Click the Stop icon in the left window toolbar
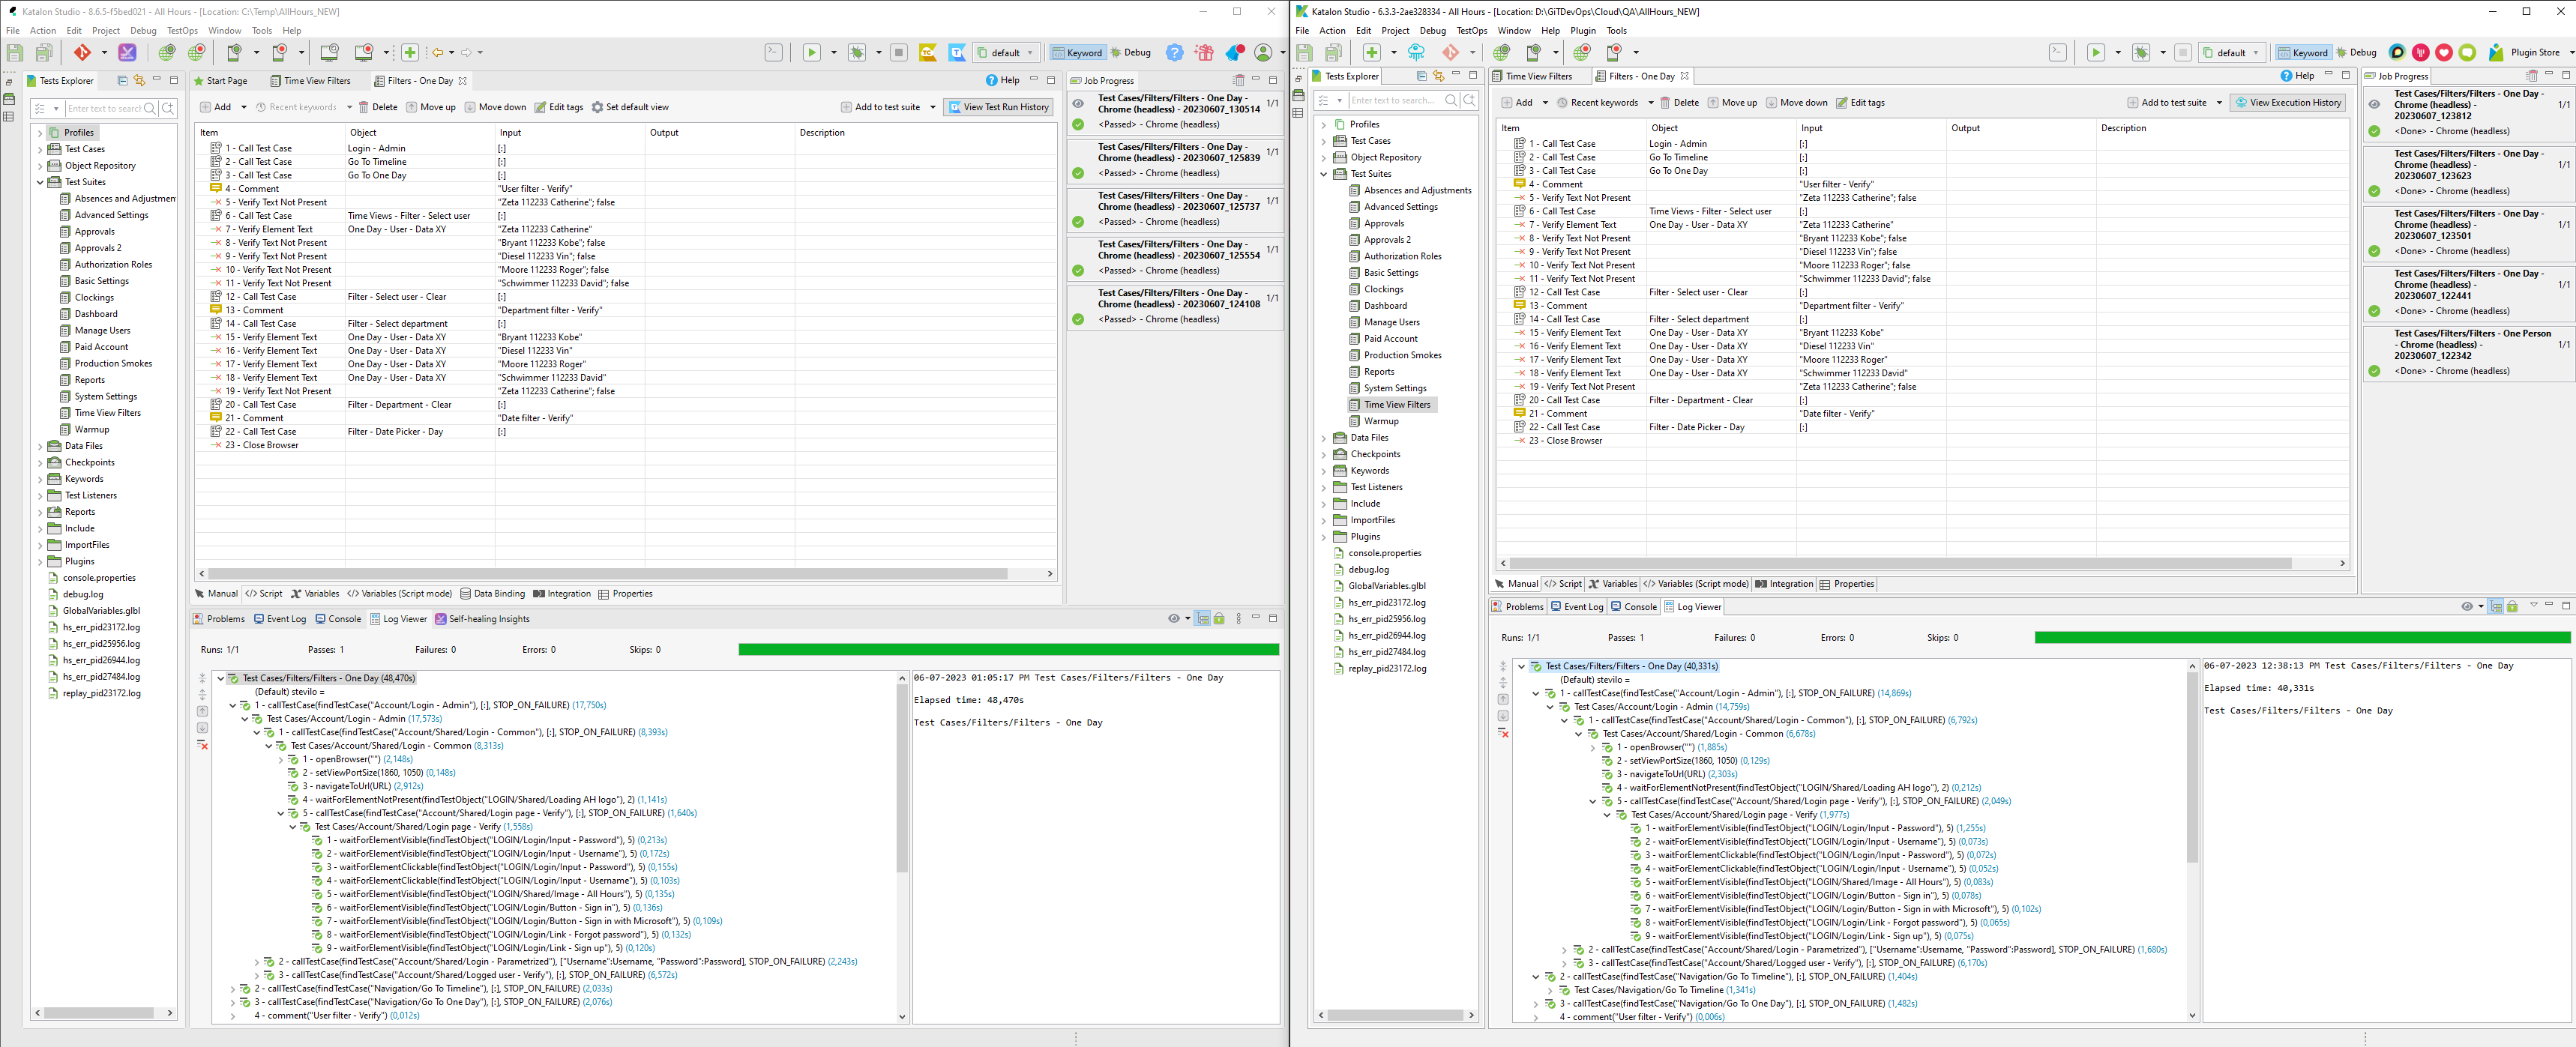The width and height of the screenshot is (2576, 1047). (898, 53)
